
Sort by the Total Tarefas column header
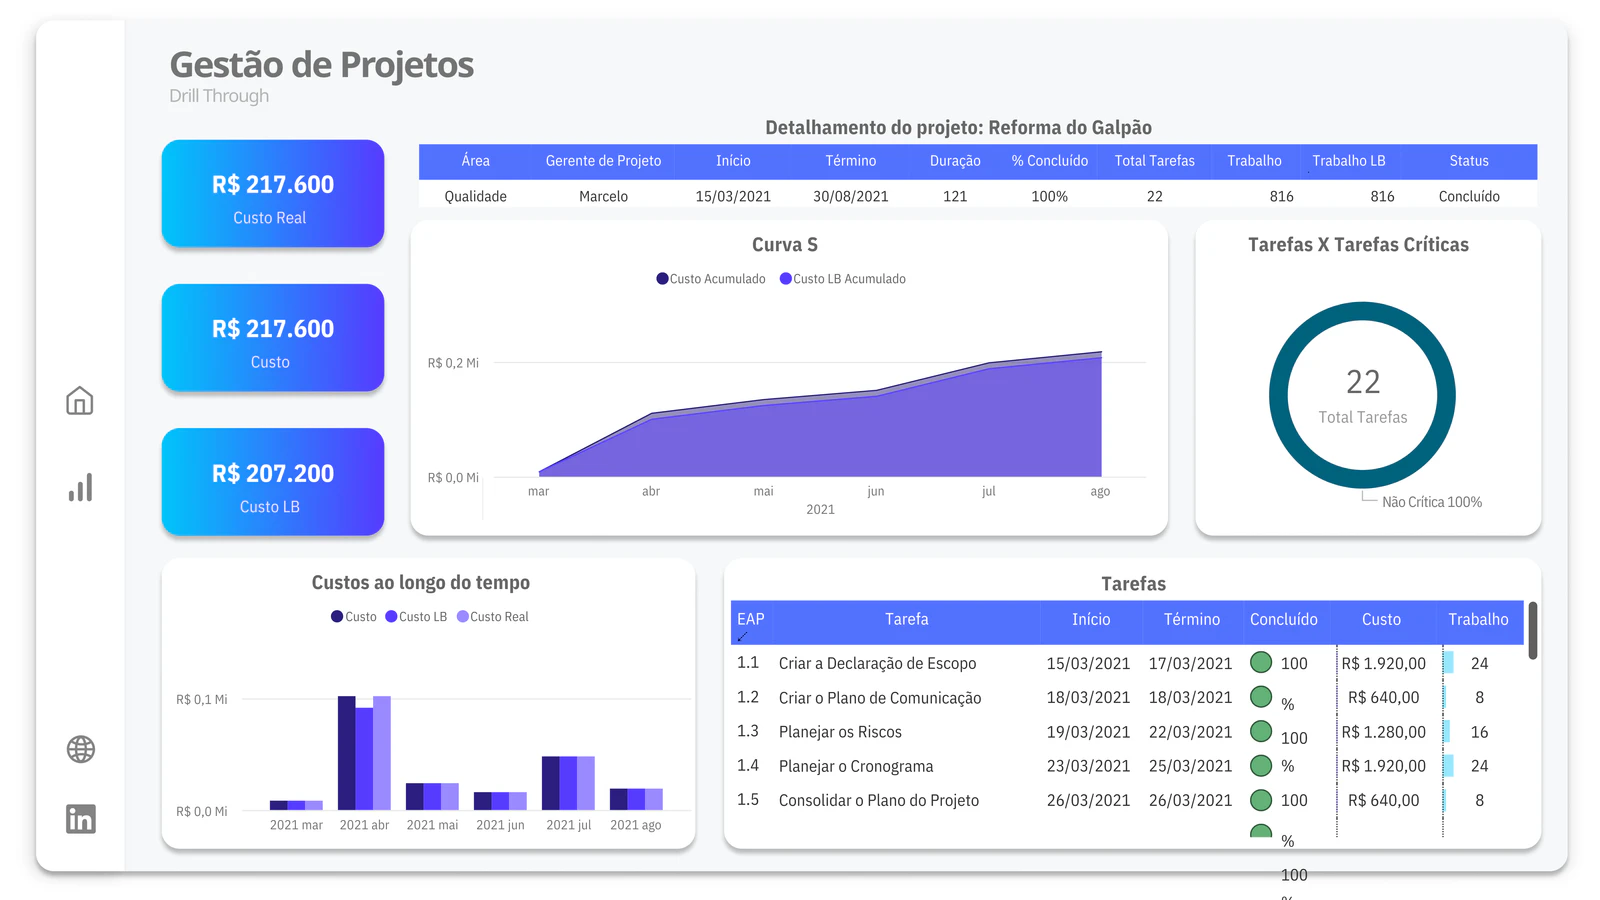[1155, 161]
